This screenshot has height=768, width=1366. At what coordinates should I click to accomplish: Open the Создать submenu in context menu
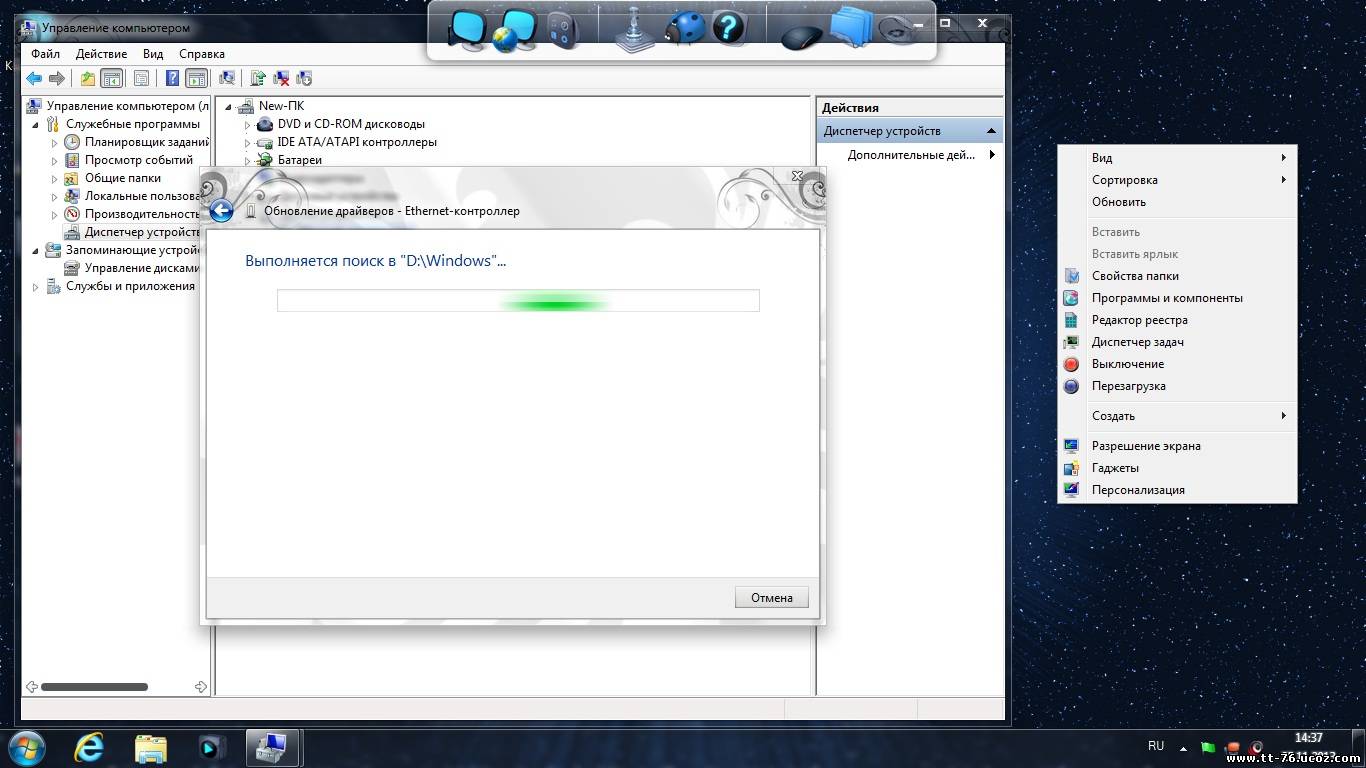[x=1178, y=416]
